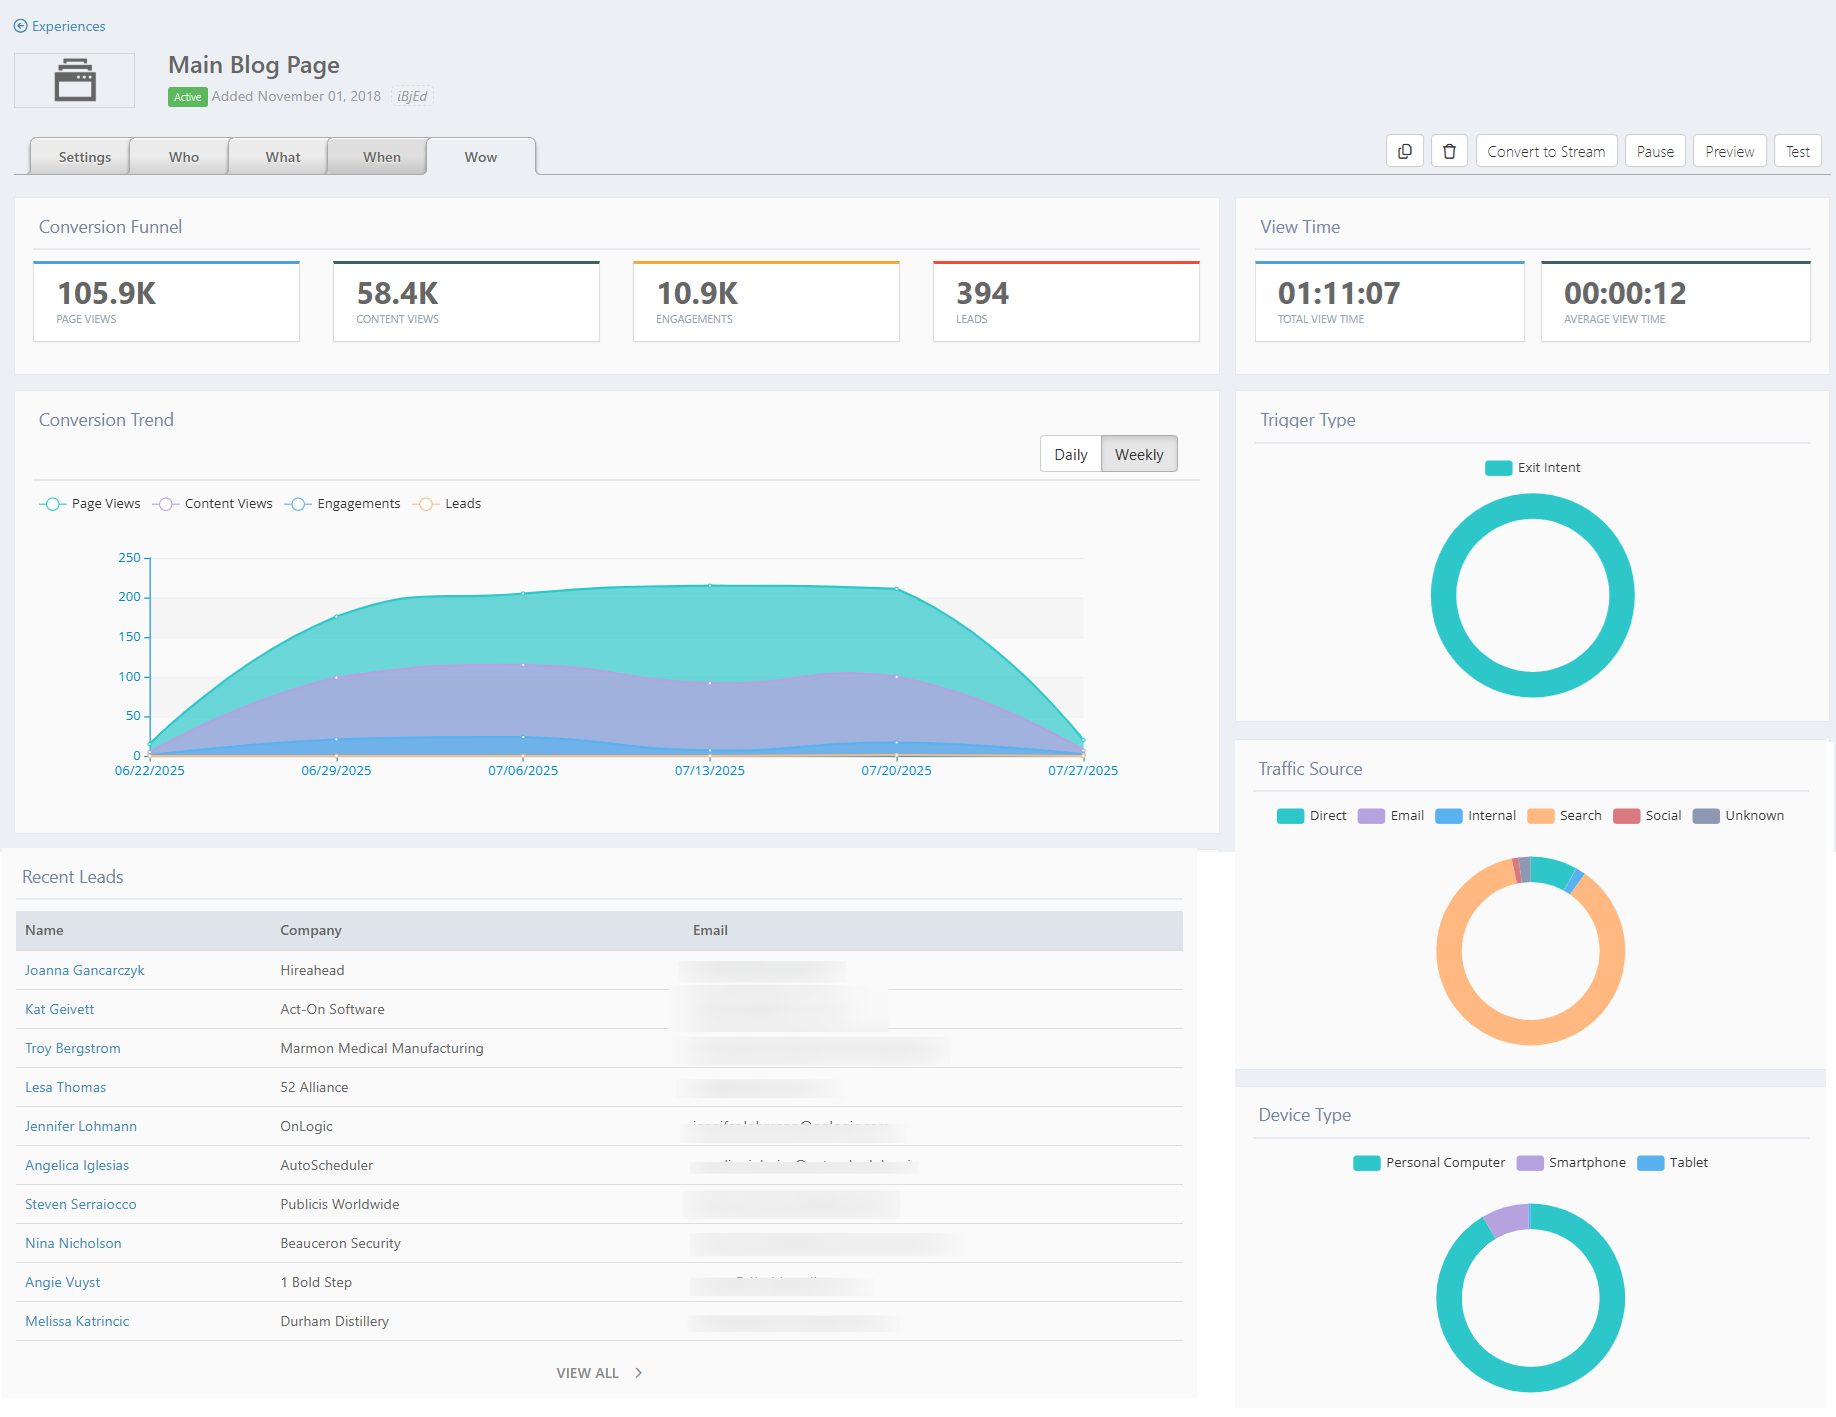Toggle Tablet device legend swatch
The image size is (1836, 1417).
click(x=1650, y=1163)
